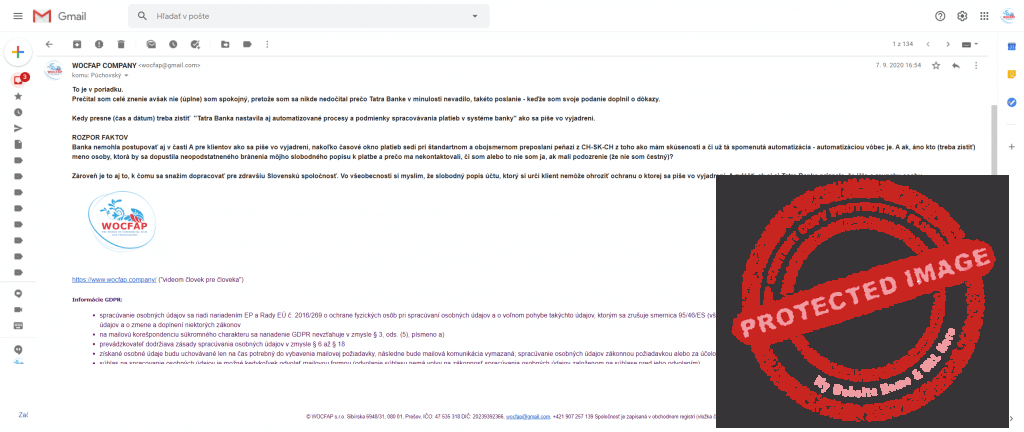
Task: Open Inbox with 3 unread badge
Action: pyautogui.click(x=19, y=80)
